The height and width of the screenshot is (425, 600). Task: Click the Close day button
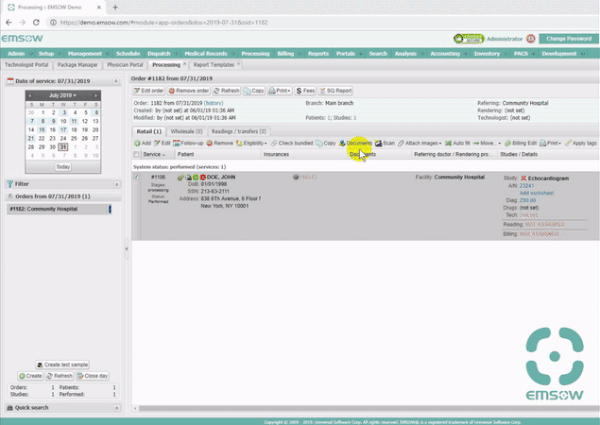pos(92,376)
